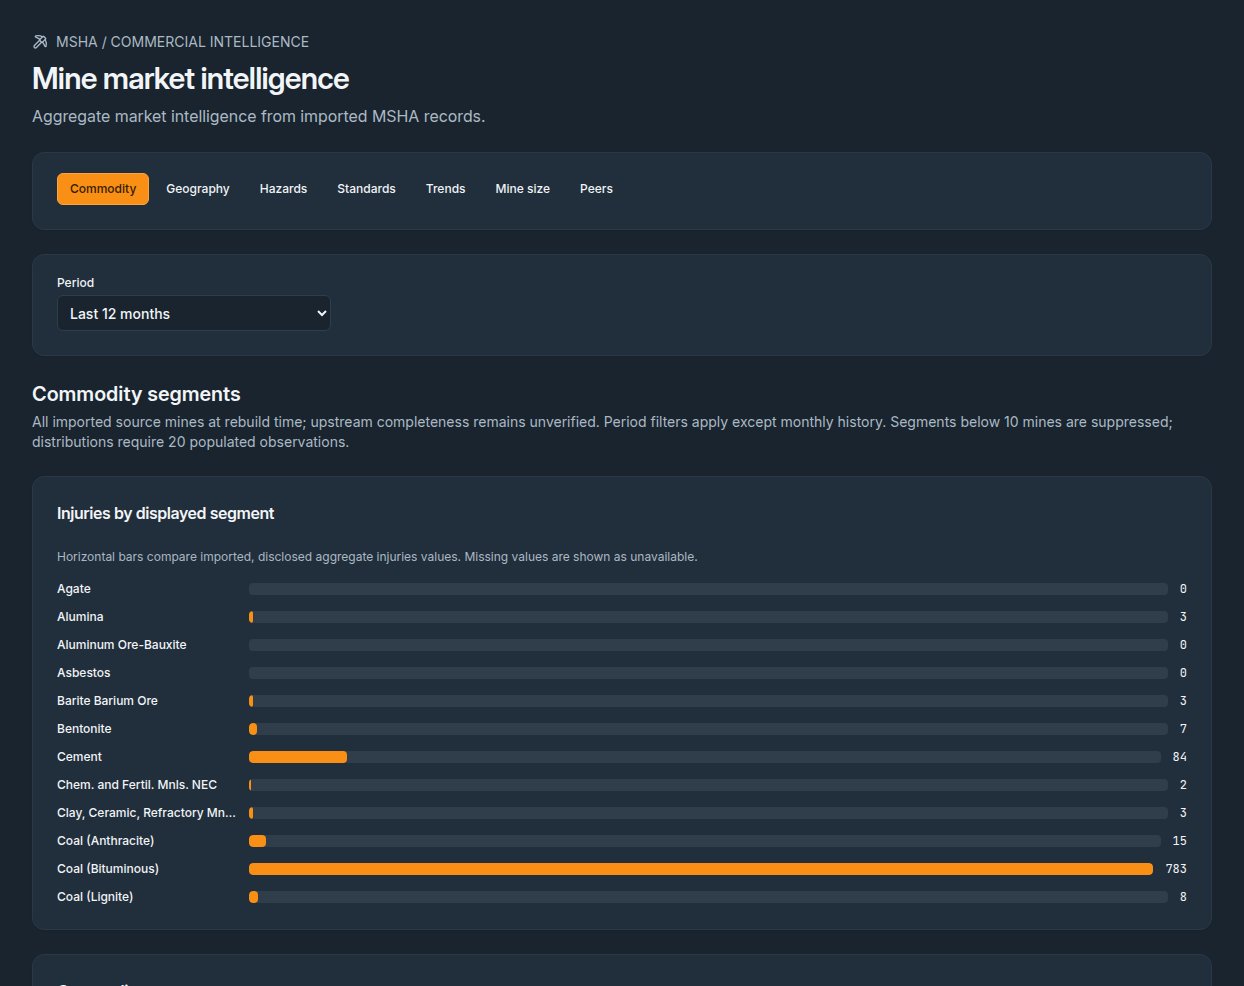Open the Period dropdown showing Last 12 months
Image resolution: width=1244 pixels, height=986 pixels.
[194, 313]
